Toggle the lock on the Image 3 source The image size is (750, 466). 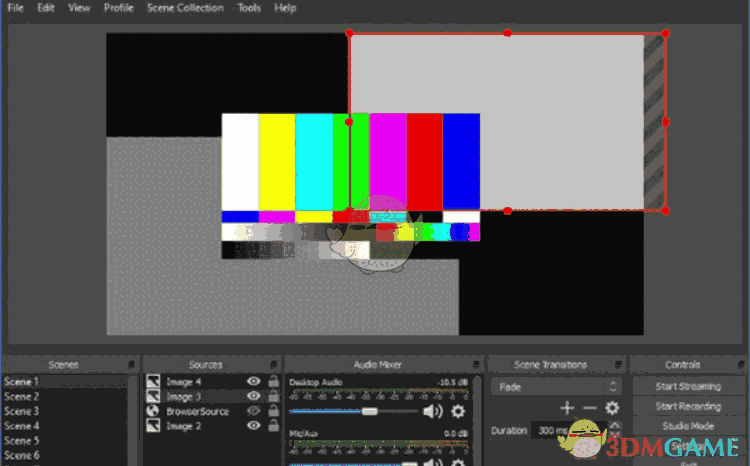[x=274, y=396]
